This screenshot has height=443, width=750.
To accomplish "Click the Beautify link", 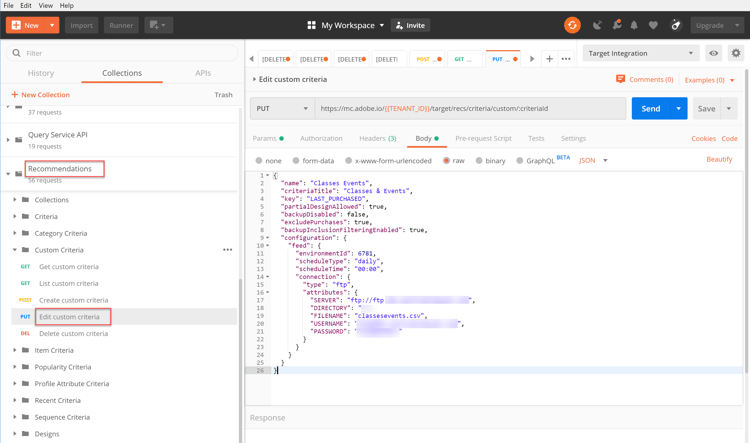I will click(x=719, y=160).
